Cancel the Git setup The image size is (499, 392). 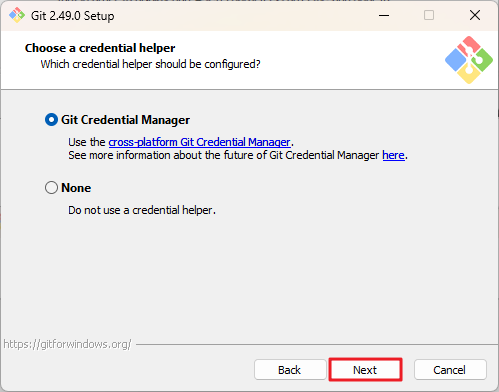(x=450, y=370)
